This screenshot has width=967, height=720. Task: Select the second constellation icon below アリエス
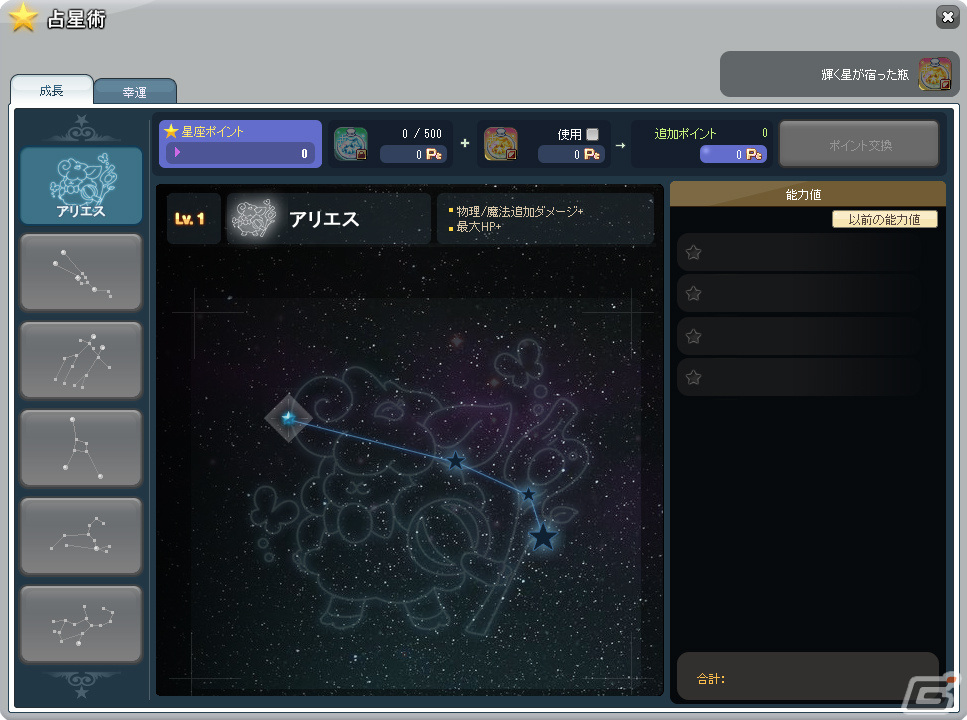point(81,272)
